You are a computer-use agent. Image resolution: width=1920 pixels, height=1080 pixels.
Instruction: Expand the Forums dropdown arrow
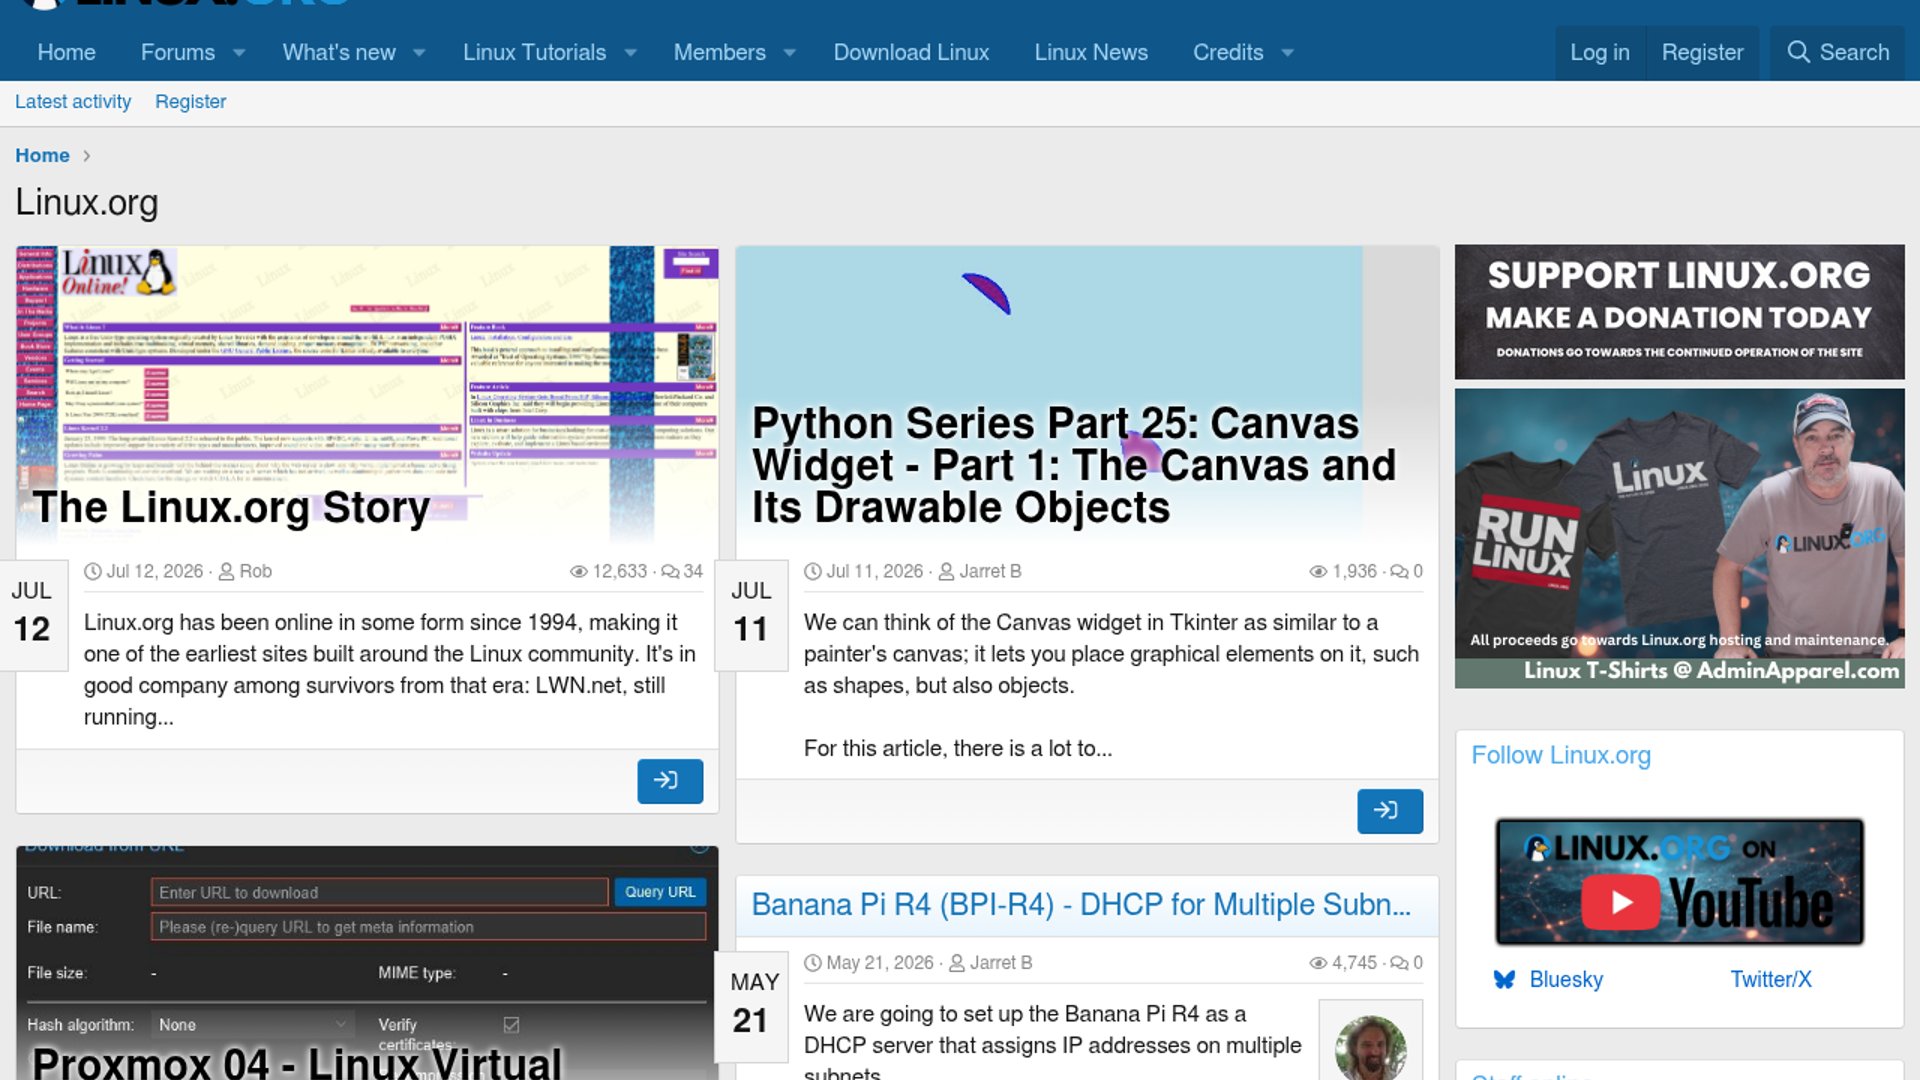click(x=239, y=52)
